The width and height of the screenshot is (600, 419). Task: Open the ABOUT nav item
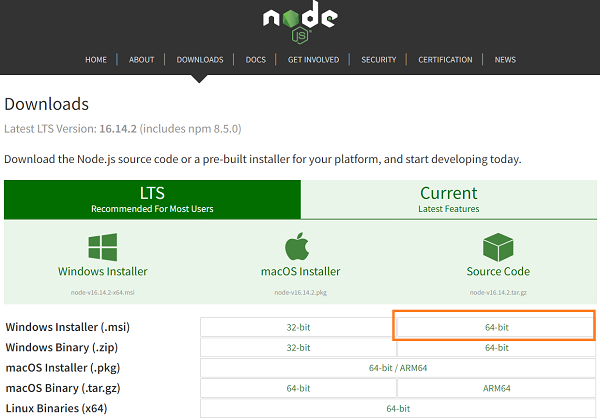click(142, 60)
